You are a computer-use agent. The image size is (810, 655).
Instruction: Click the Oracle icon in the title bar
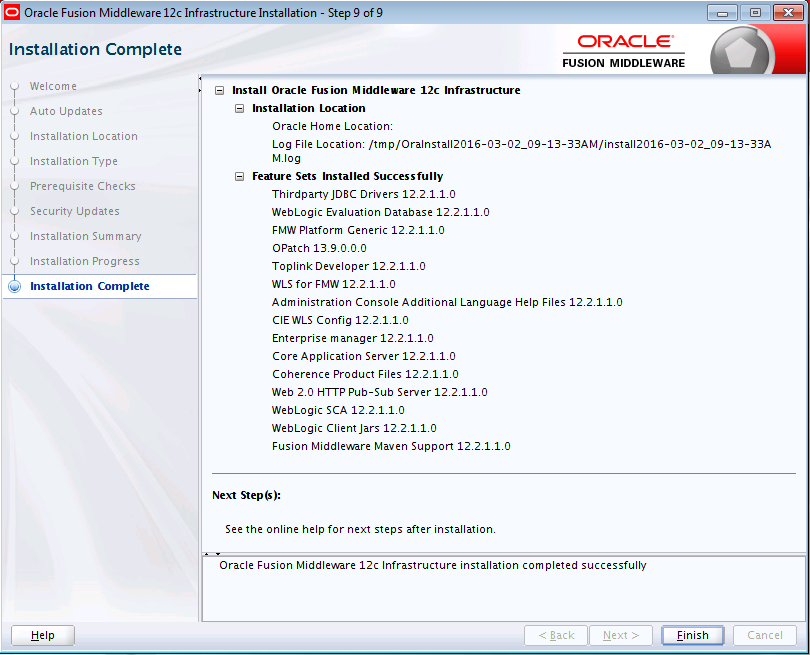(11, 12)
